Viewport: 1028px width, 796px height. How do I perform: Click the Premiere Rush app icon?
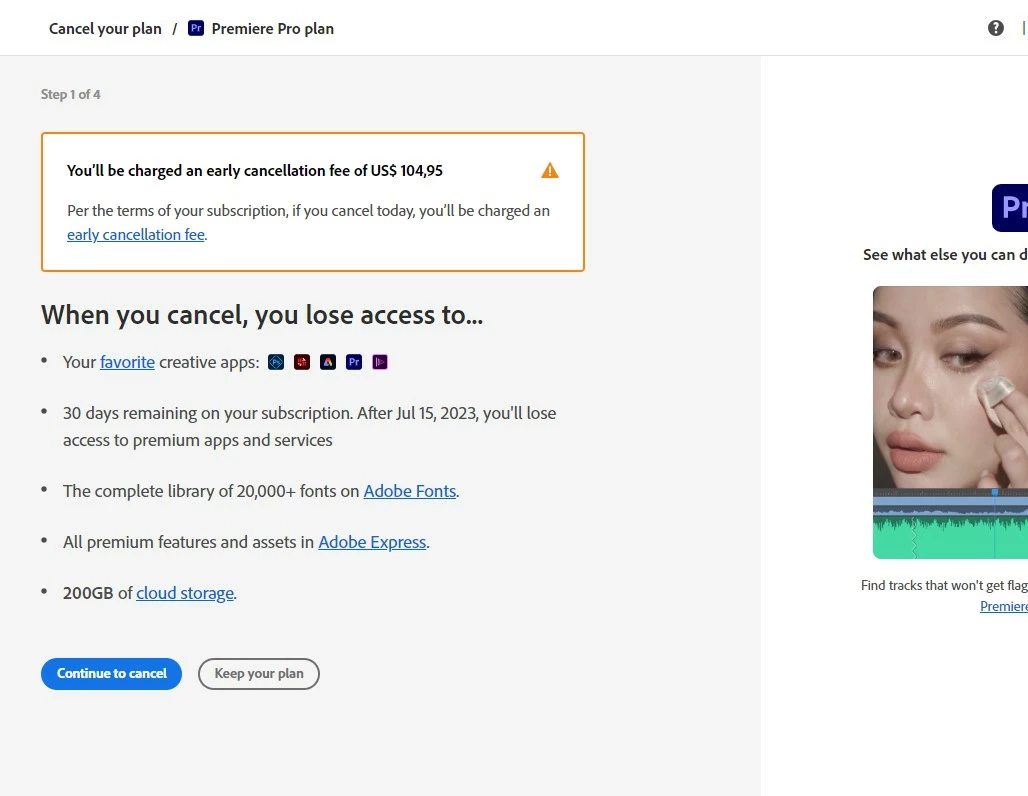[380, 362]
